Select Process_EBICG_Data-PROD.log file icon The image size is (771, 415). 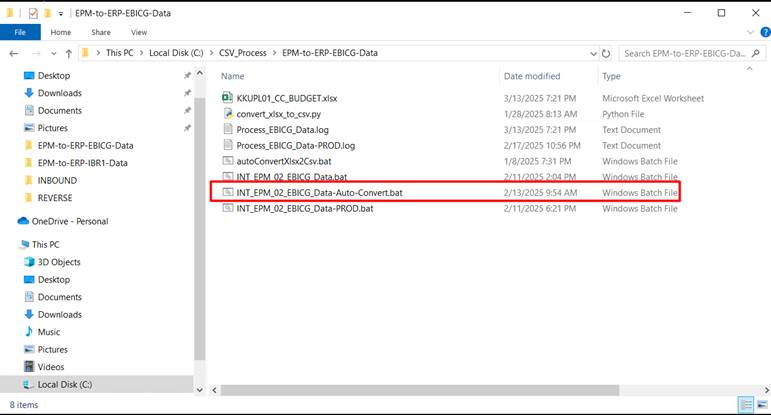tap(227, 145)
